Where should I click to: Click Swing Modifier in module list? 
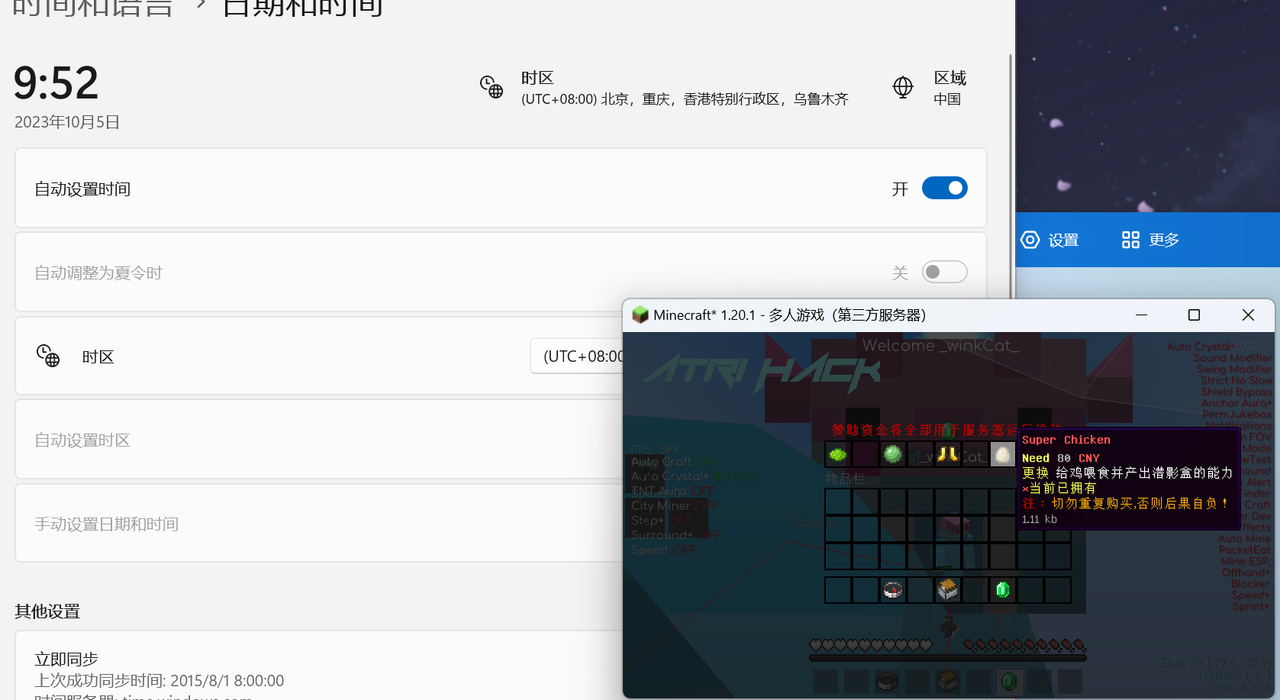(1235, 369)
